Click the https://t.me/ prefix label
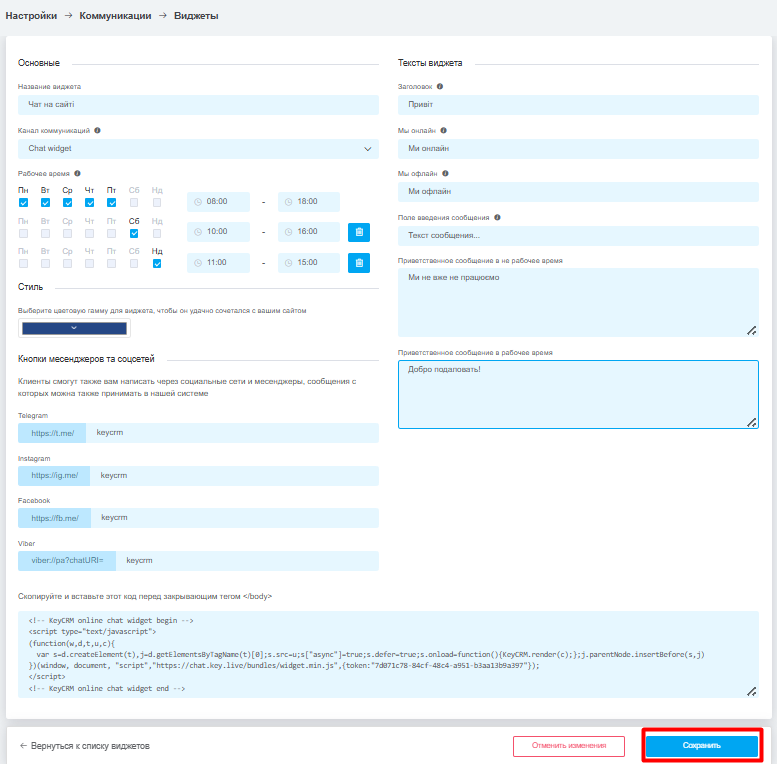Image resolution: width=777 pixels, height=764 pixels. tap(52, 433)
